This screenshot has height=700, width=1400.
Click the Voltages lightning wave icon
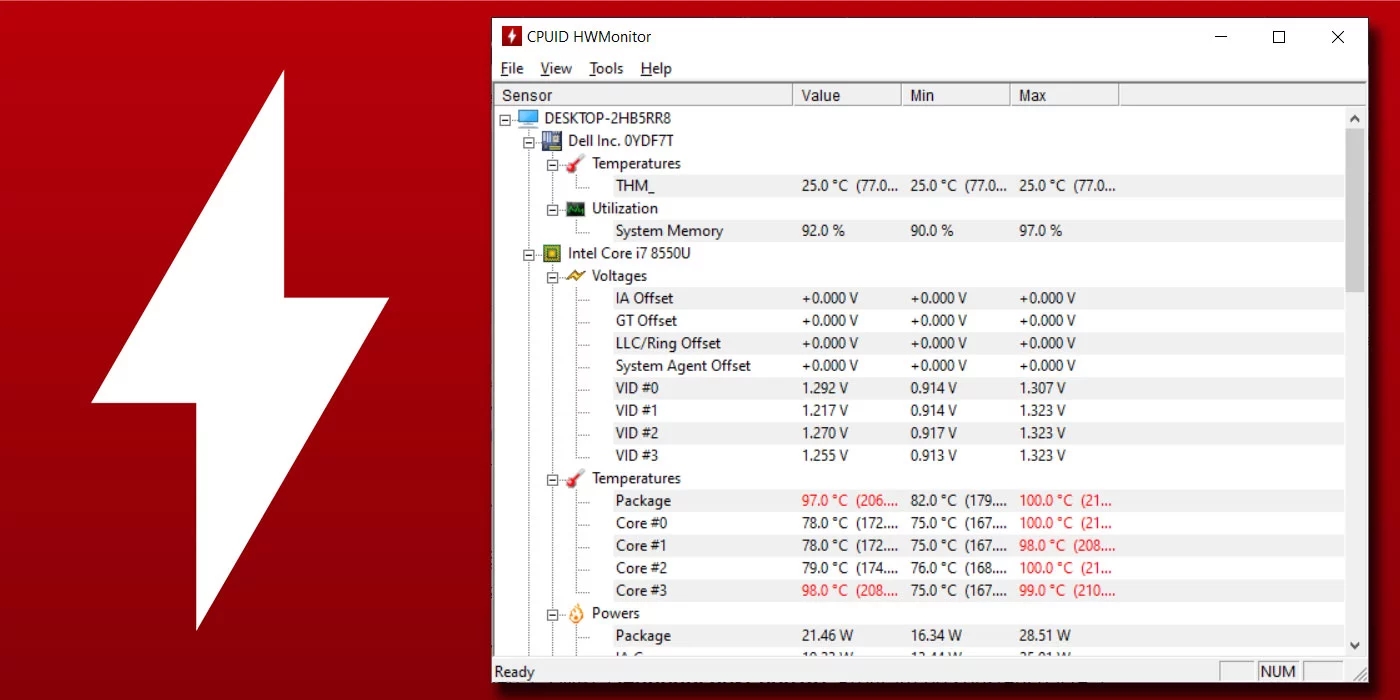click(x=575, y=276)
